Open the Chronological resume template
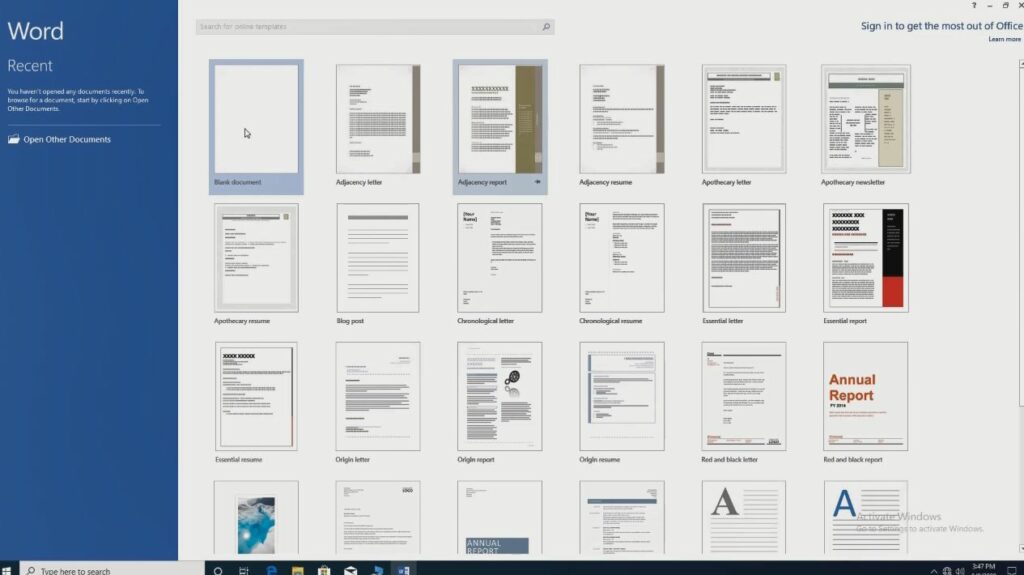Image resolution: width=1024 pixels, height=575 pixels. coord(621,258)
